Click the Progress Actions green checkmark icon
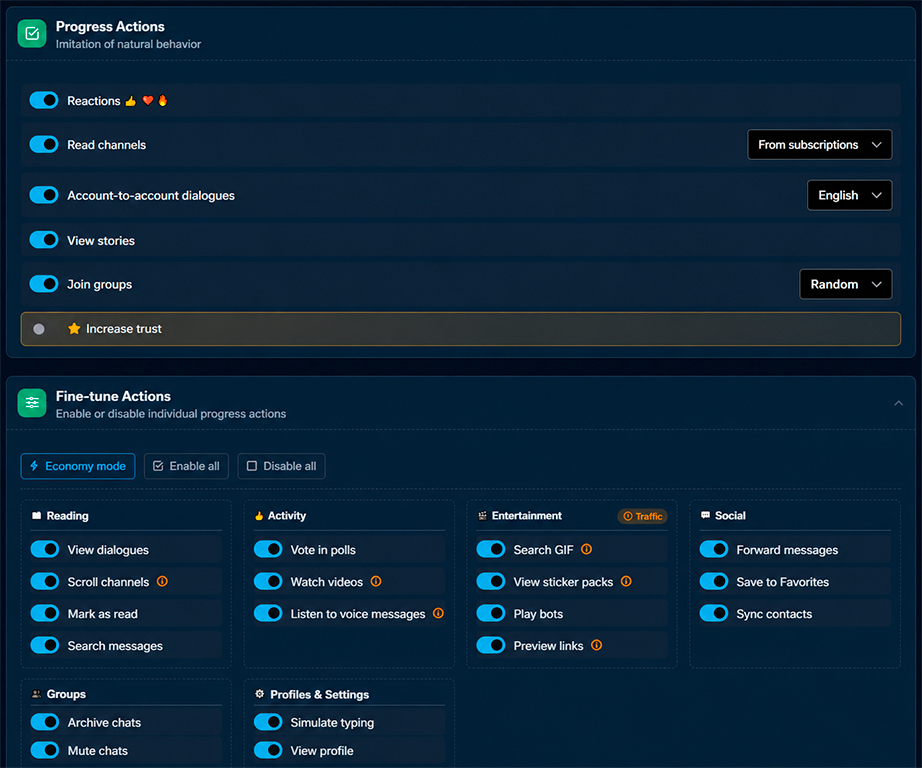The width and height of the screenshot is (922, 768). tap(32, 34)
